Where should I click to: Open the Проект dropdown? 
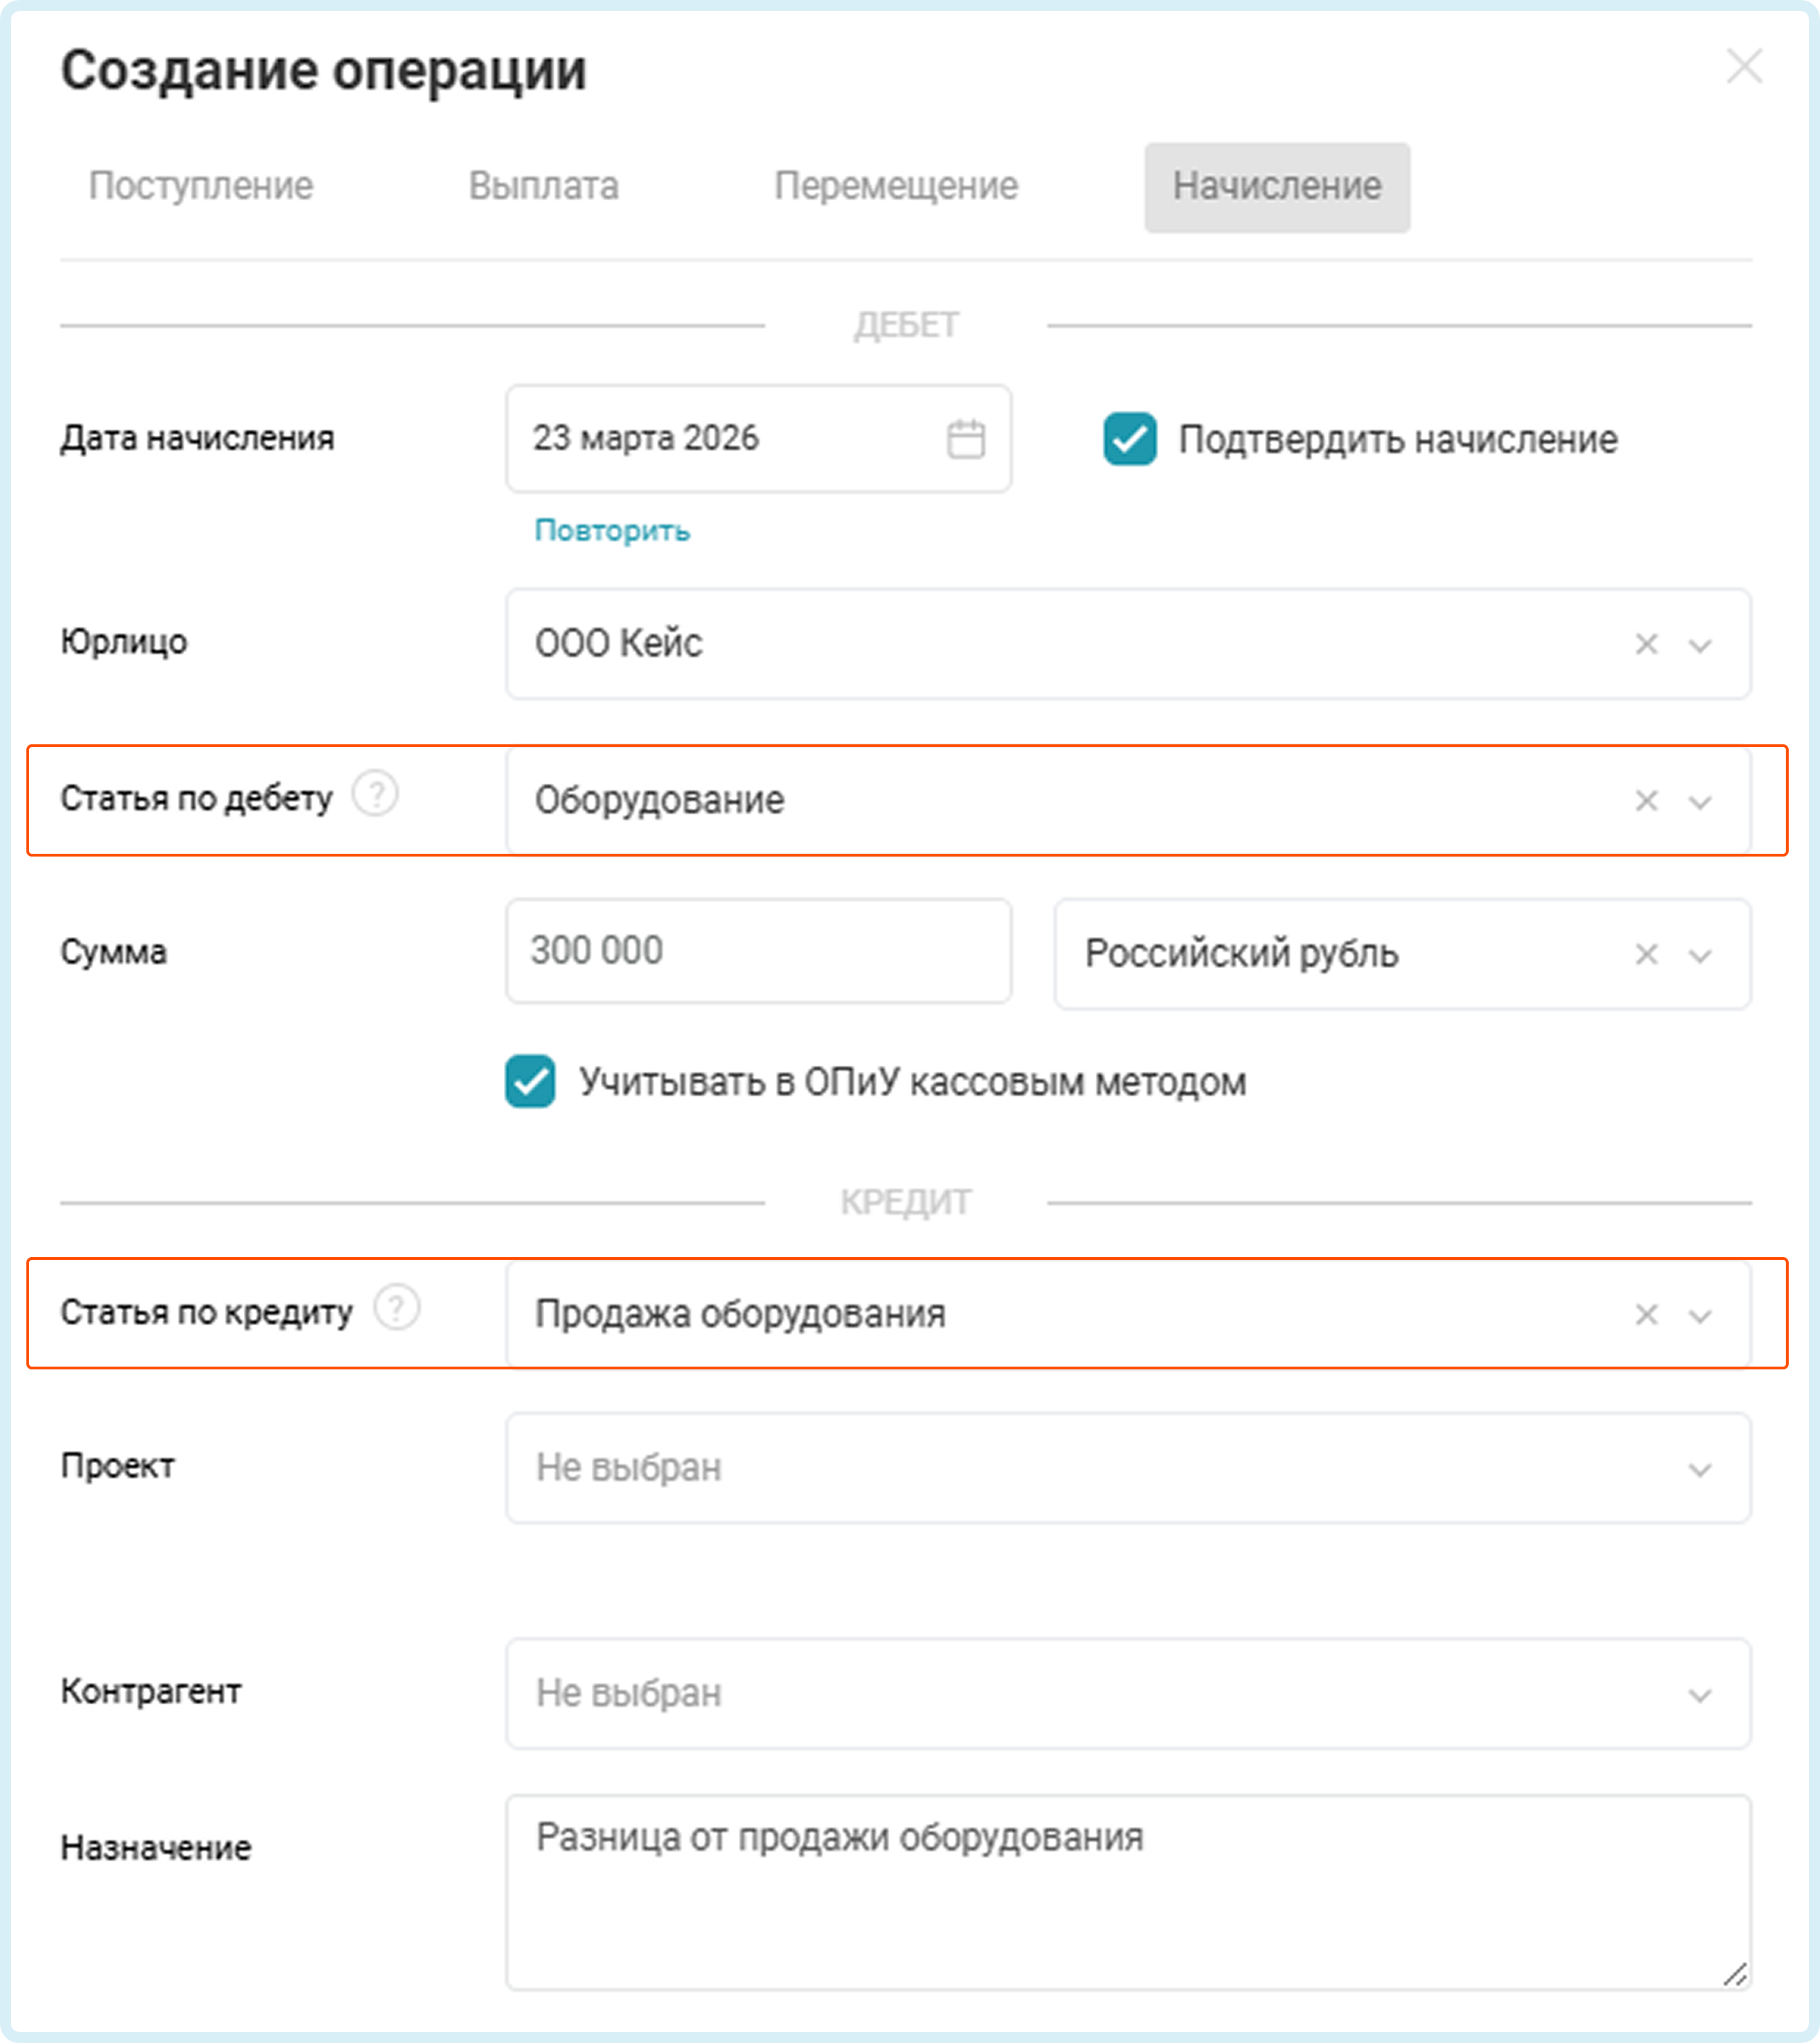1127,1467
